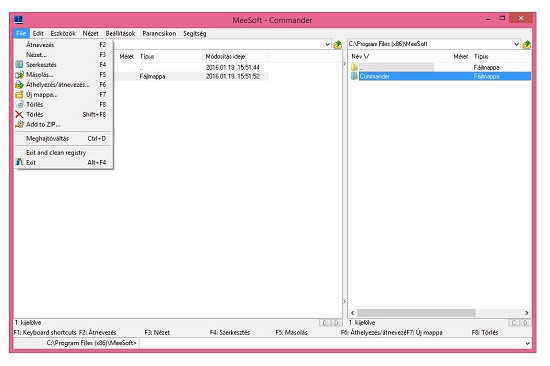
Task: Open the command line history dropdown
Action: (x=528, y=343)
